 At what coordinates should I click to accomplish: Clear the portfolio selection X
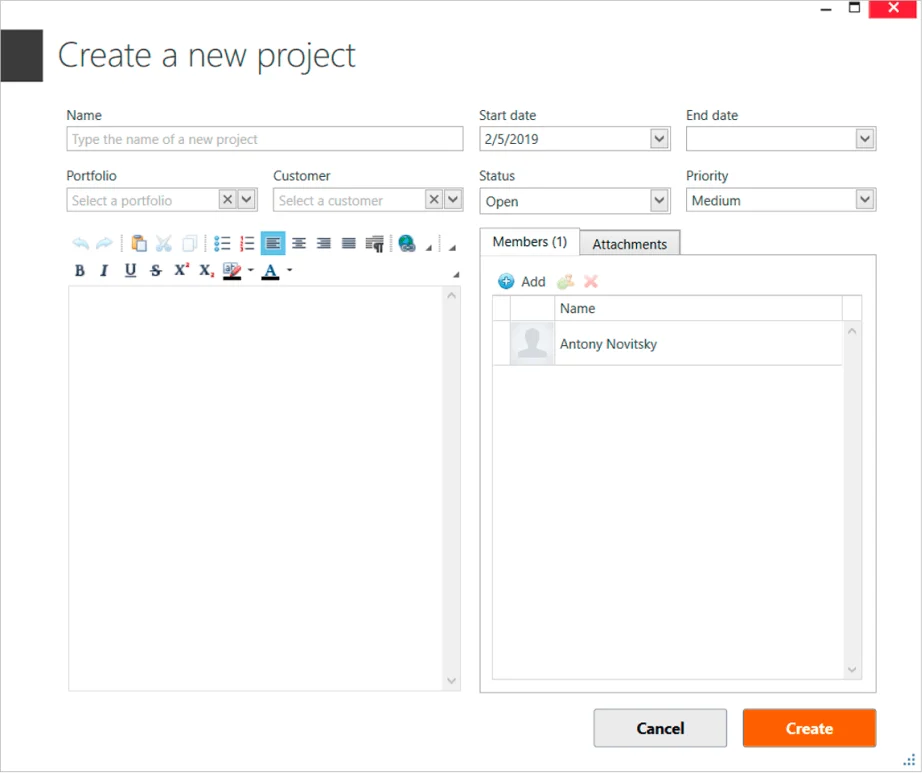[x=228, y=200]
